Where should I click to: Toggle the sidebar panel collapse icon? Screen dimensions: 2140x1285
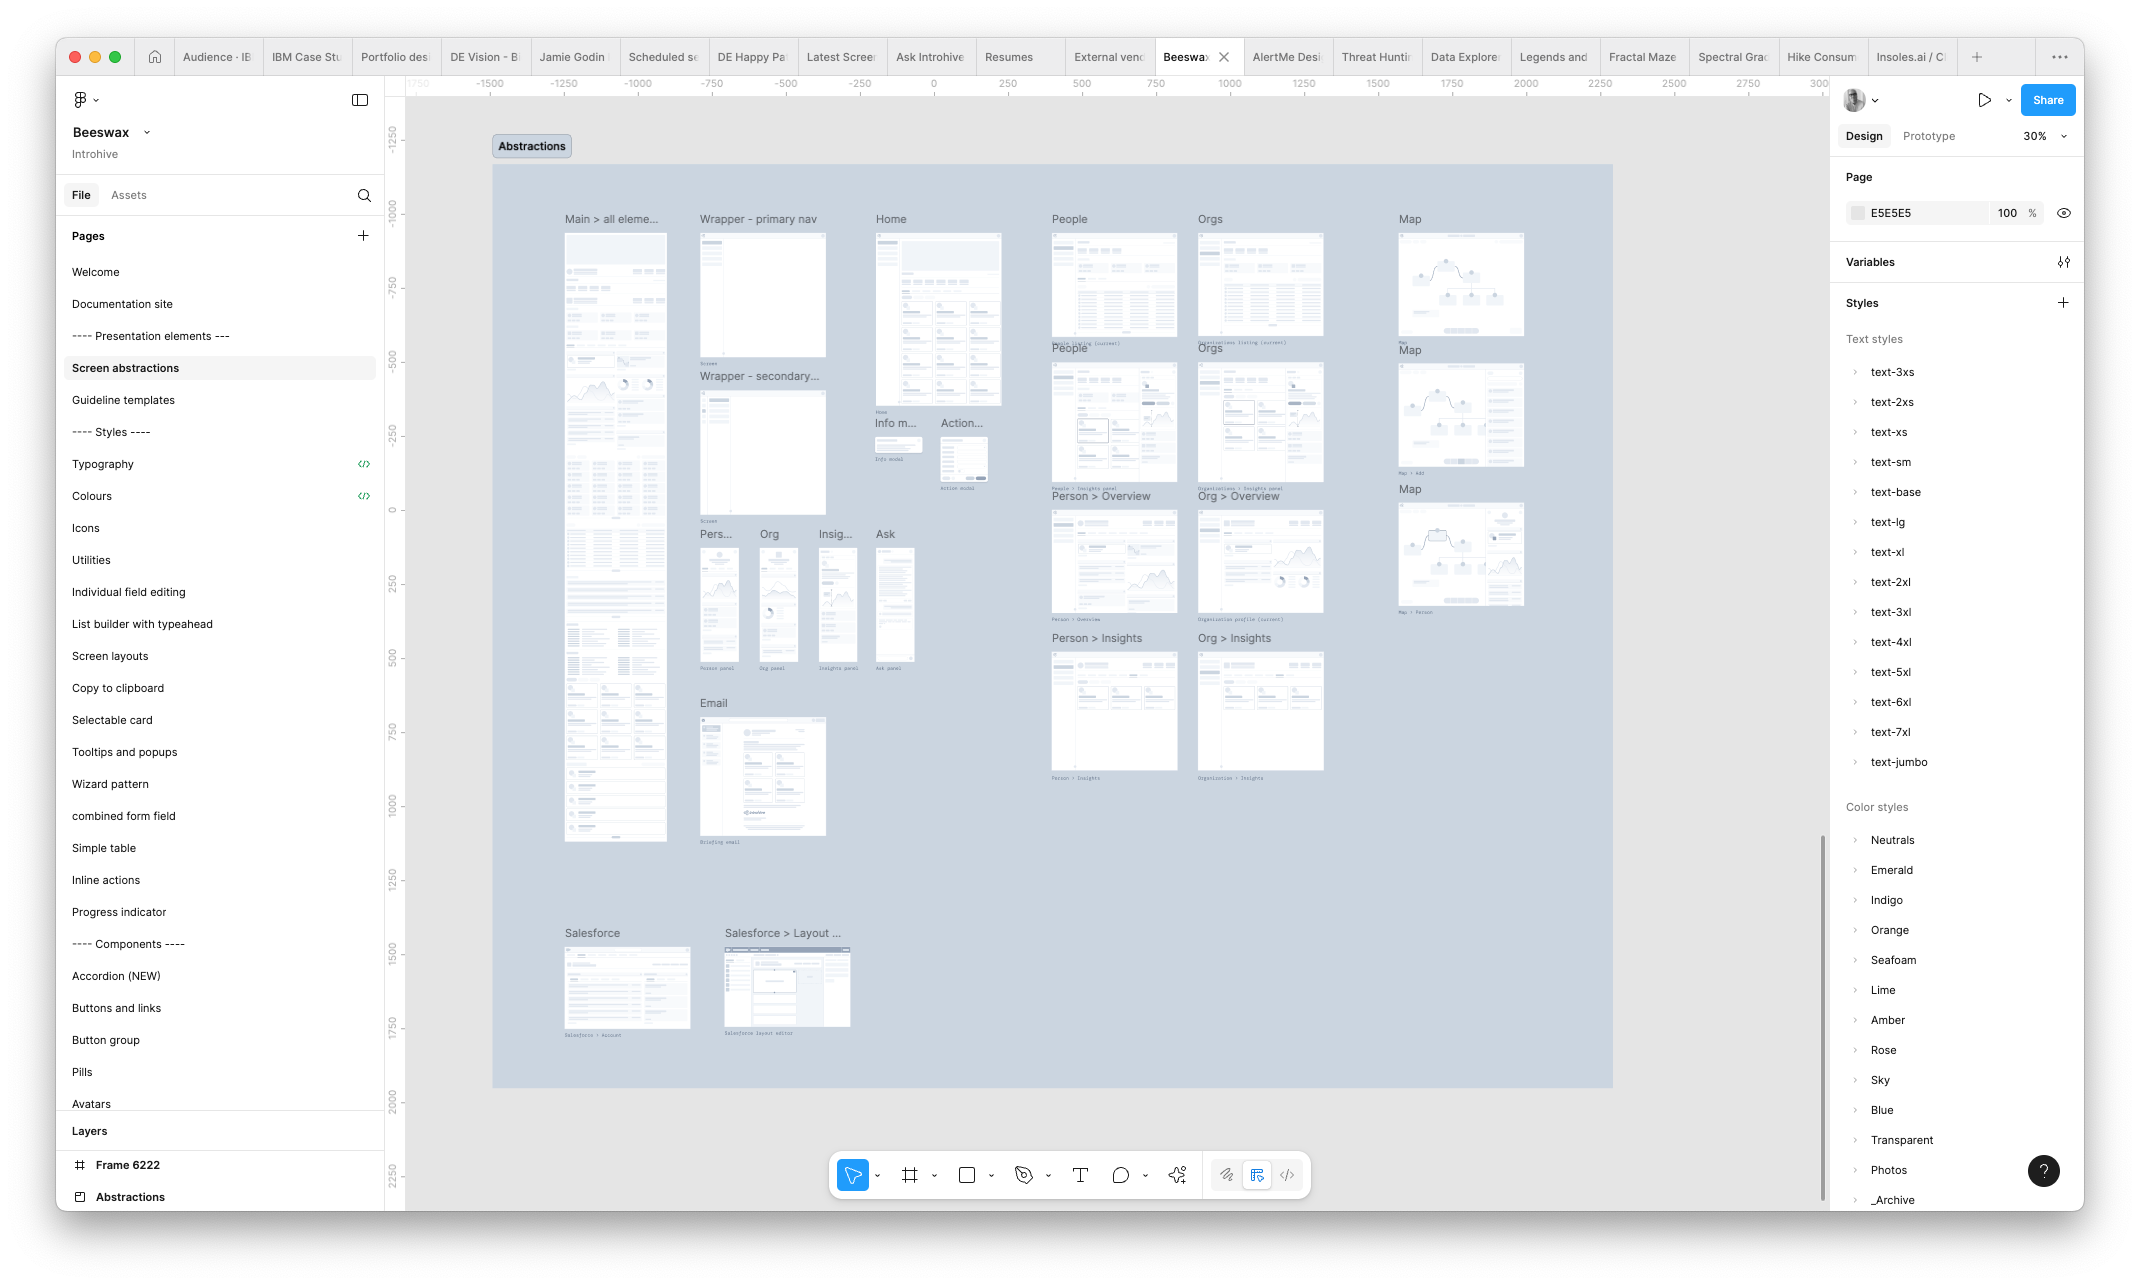[x=360, y=100]
